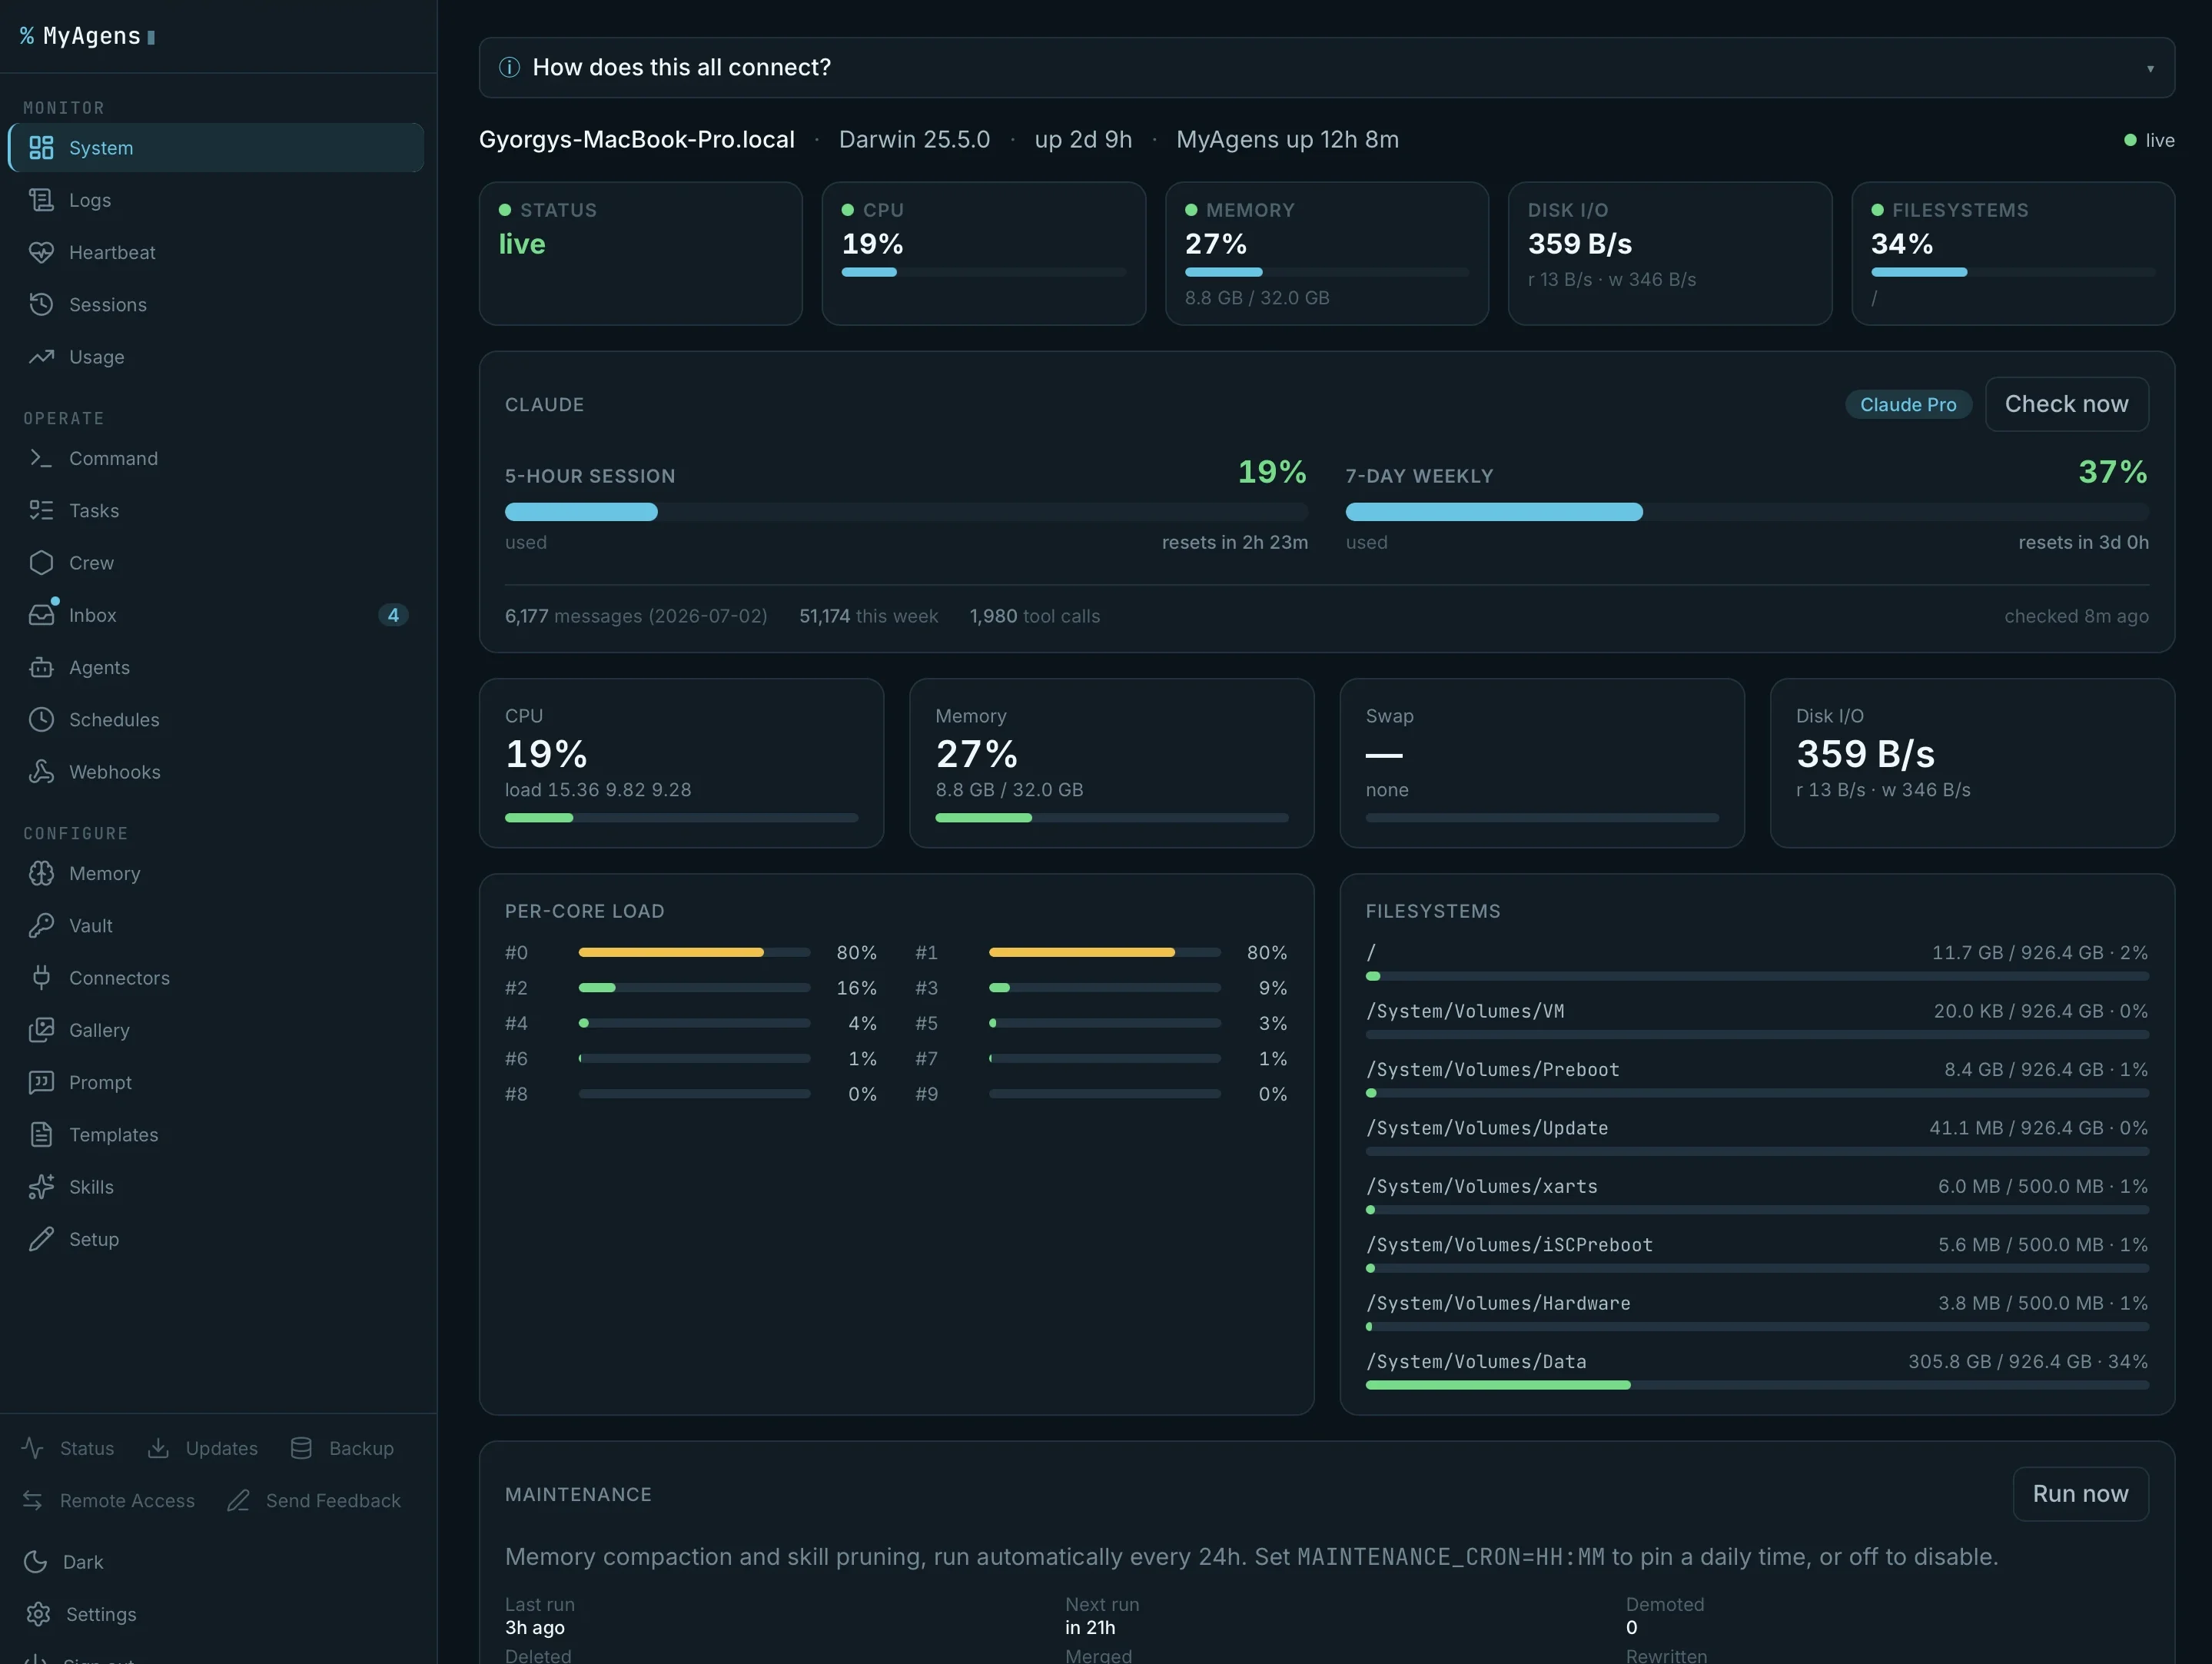This screenshot has height=1664, width=2212.
Task: Click the Schedules clock icon
Action: coord(41,719)
